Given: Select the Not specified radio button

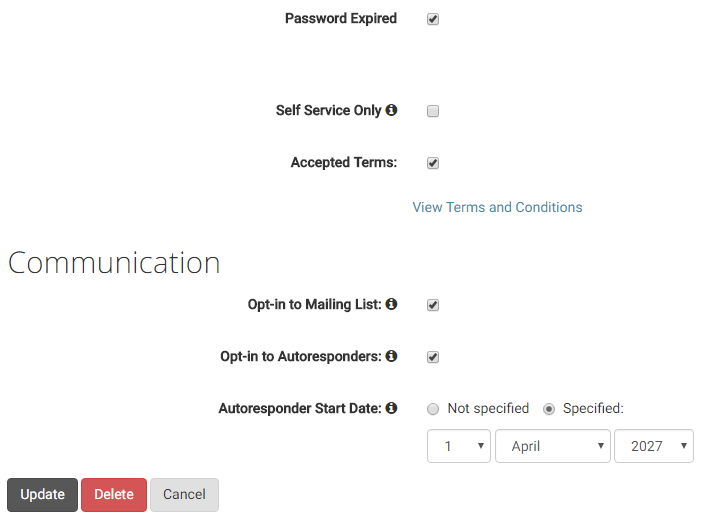Looking at the screenshot, I should pyautogui.click(x=433, y=409).
